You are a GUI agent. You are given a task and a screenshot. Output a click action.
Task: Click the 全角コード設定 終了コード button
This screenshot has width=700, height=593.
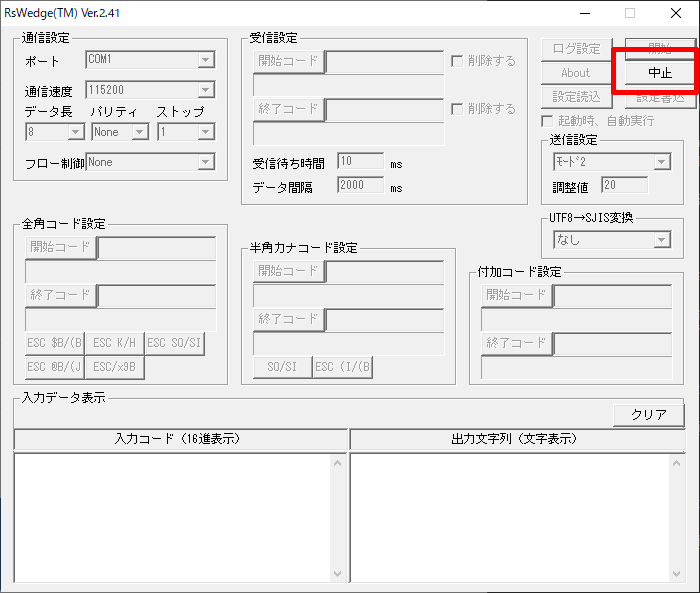(x=61, y=295)
